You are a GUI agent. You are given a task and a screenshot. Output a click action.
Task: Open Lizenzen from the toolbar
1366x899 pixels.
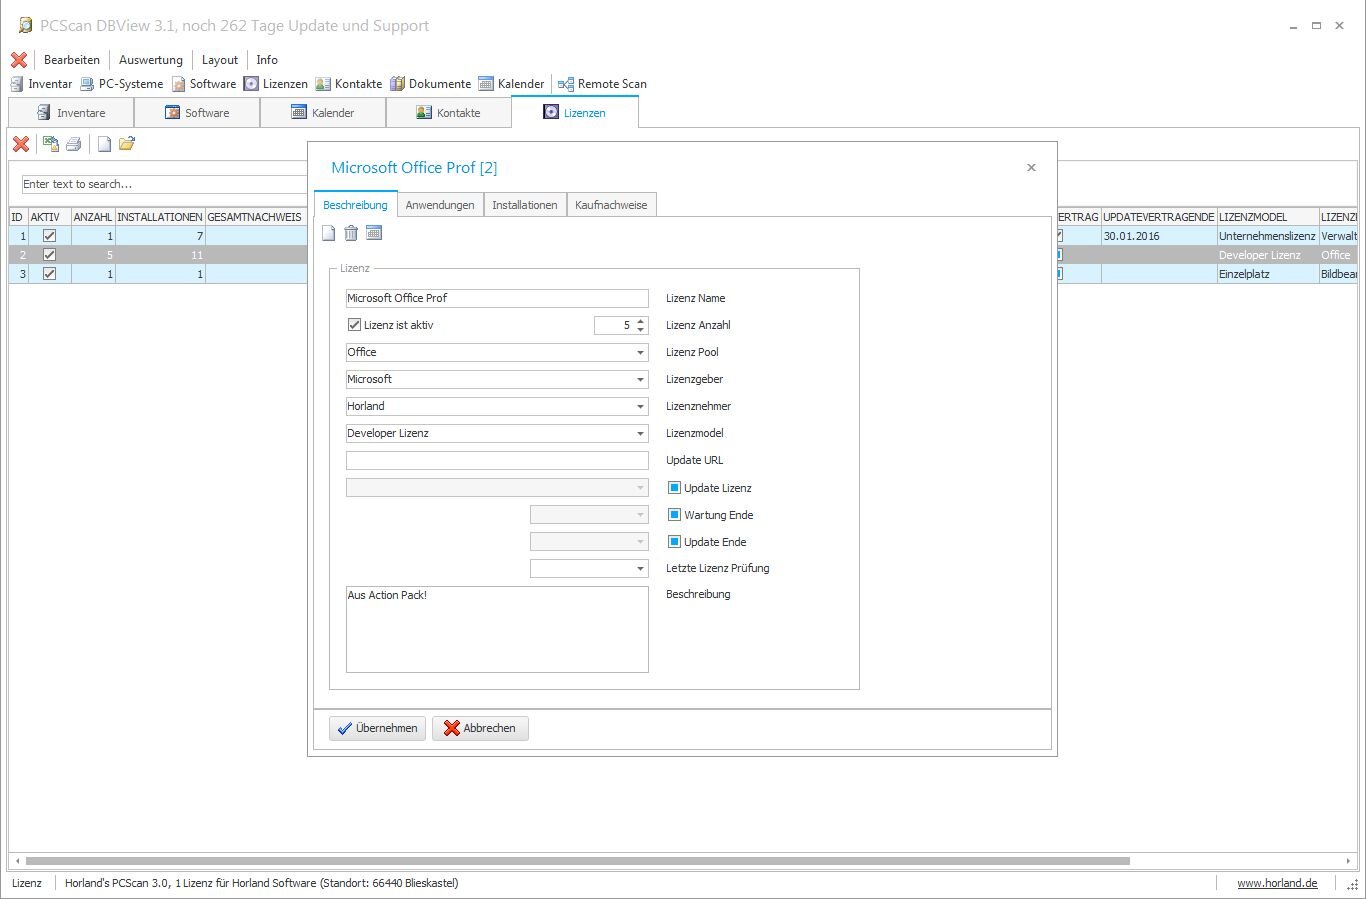pos(276,84)
